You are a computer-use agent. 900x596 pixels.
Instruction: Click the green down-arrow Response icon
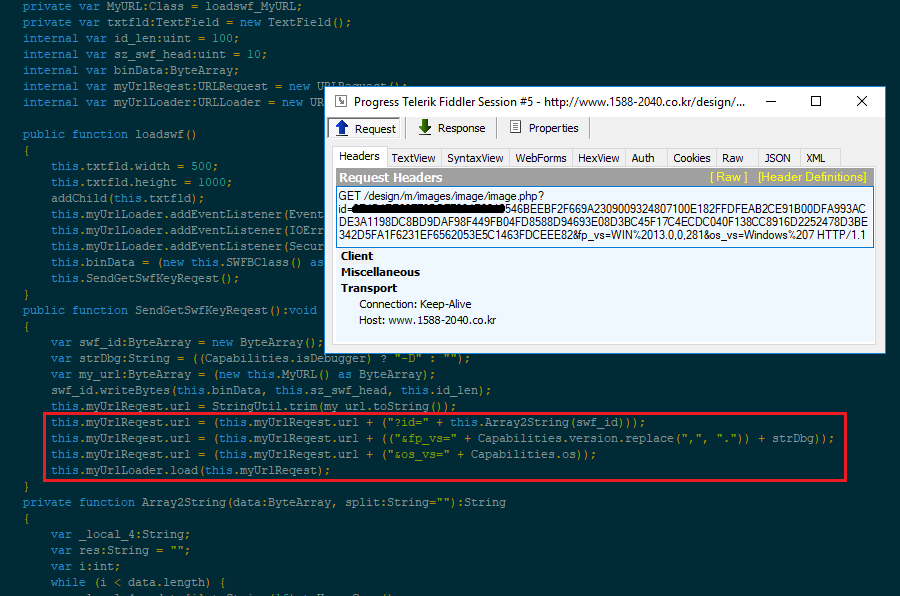[425, 127]
